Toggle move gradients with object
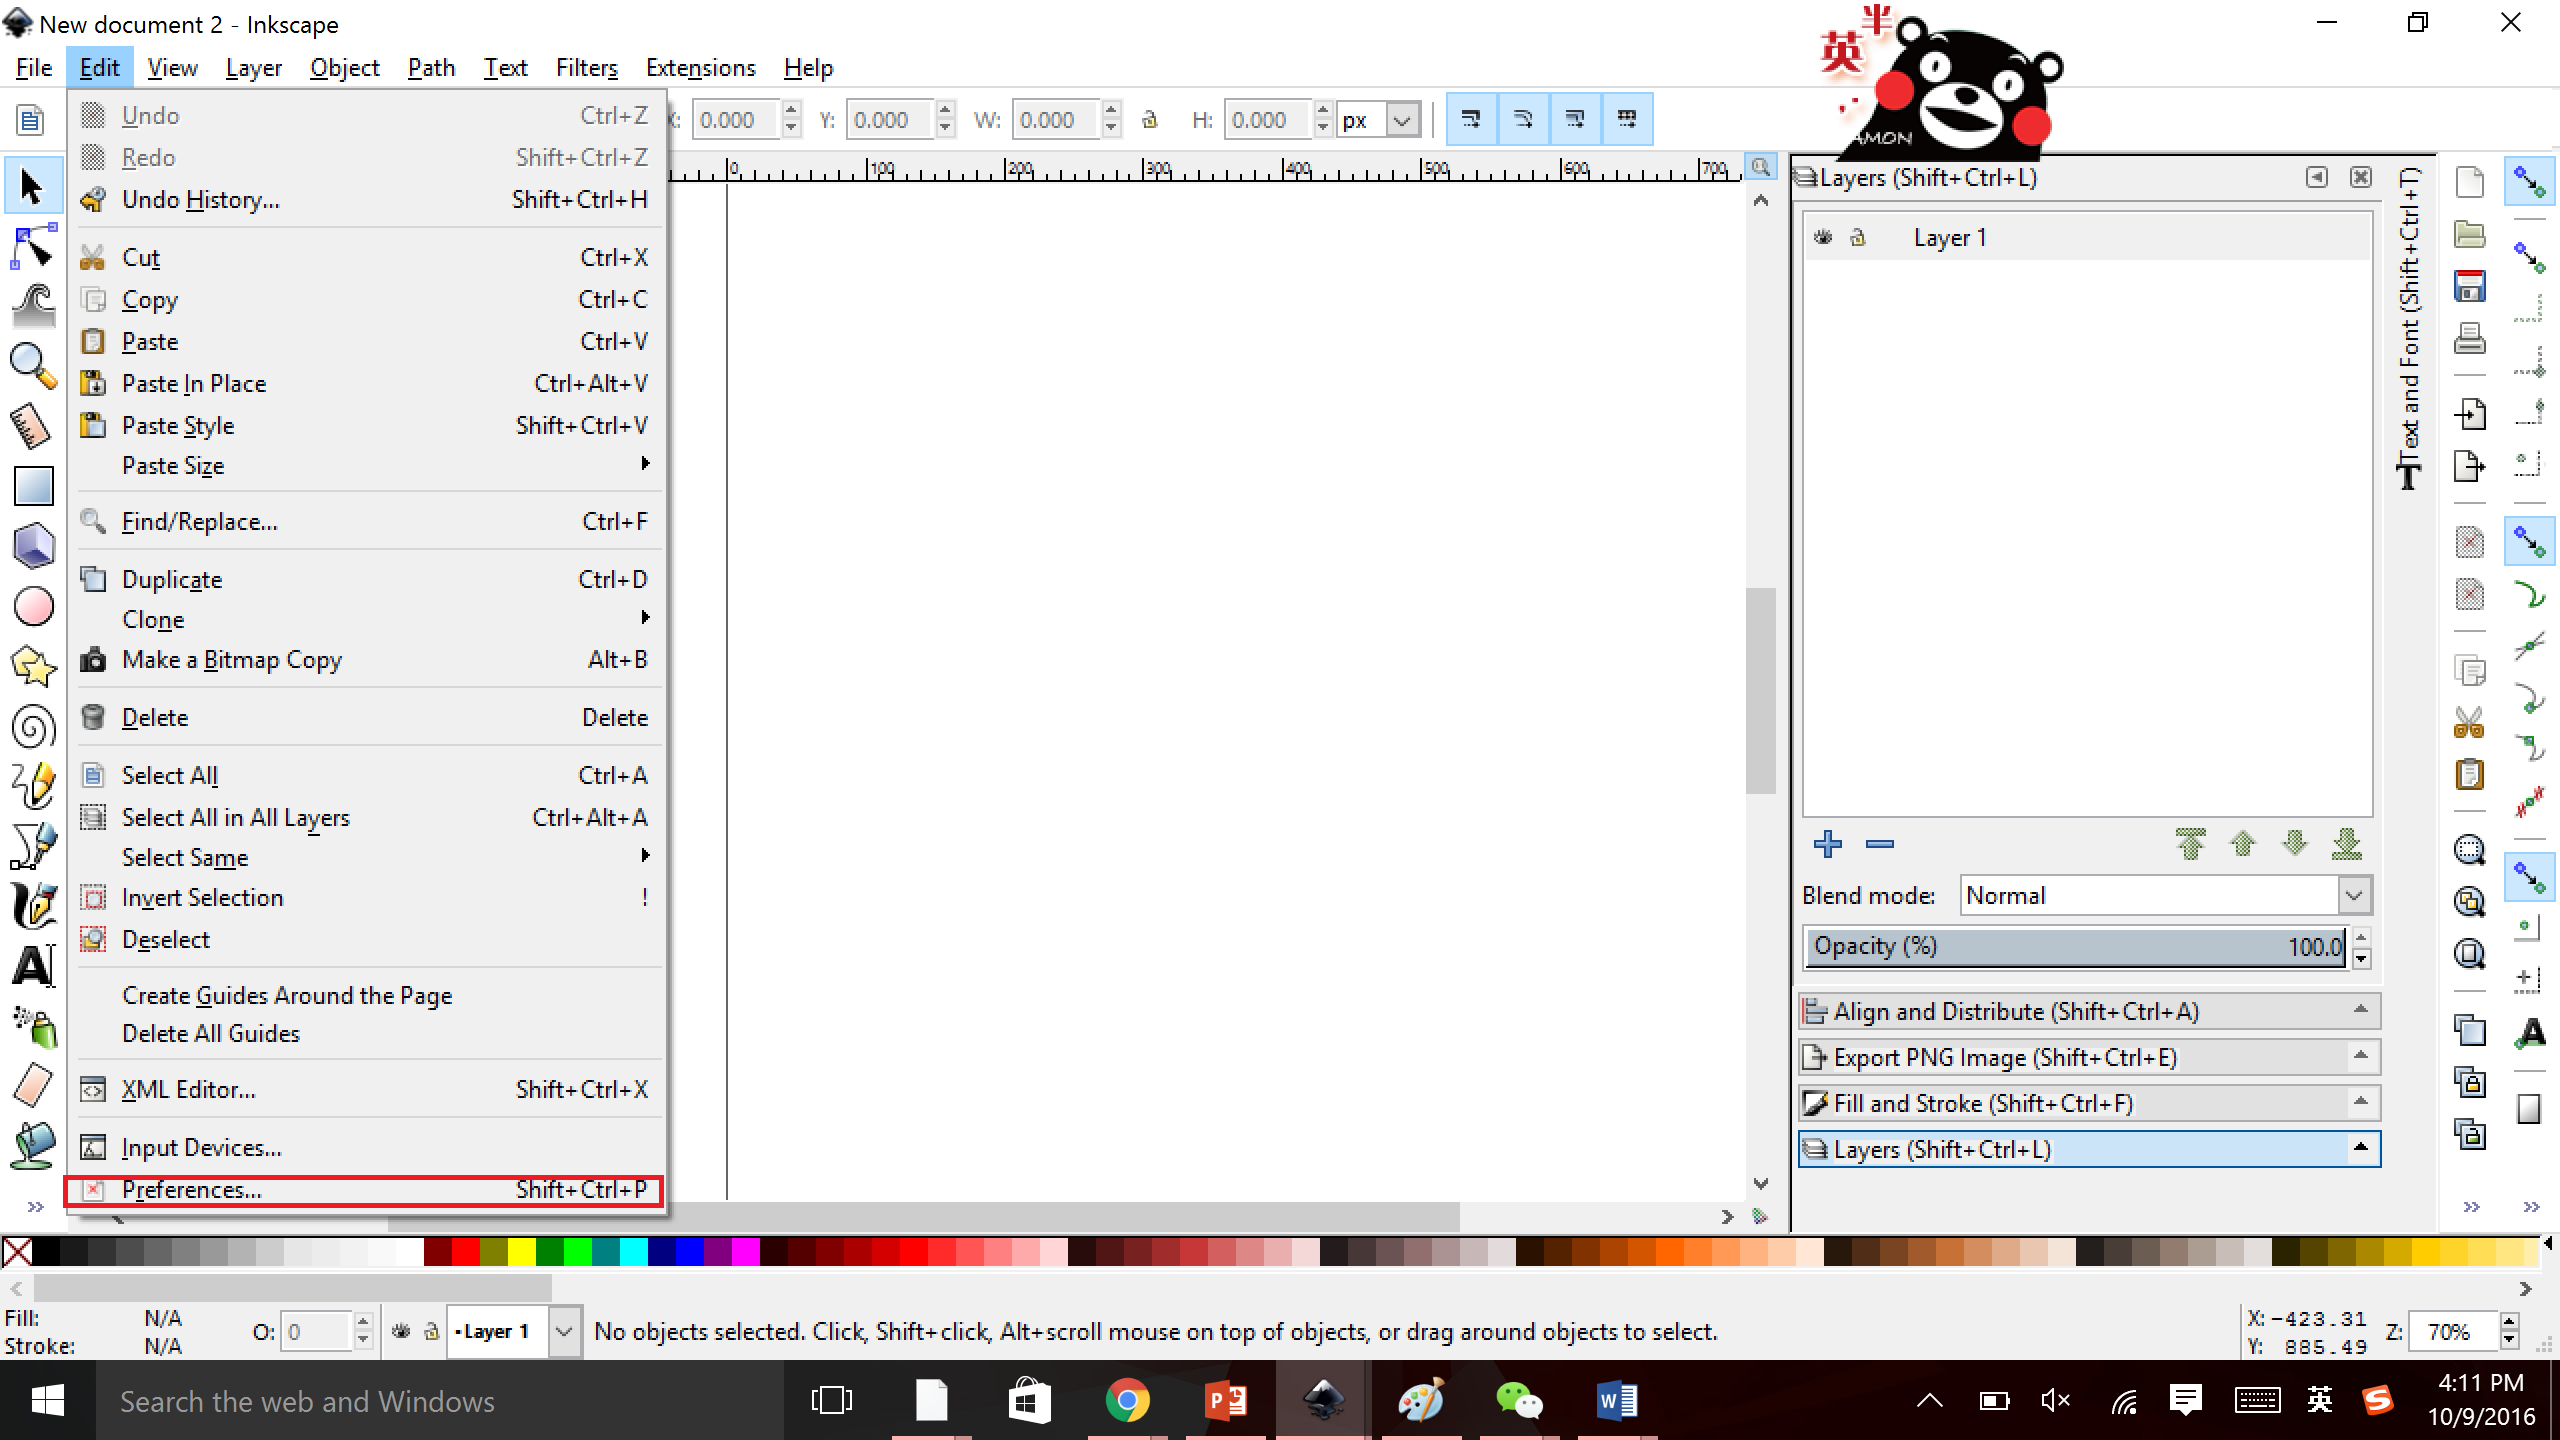The image size is (2560, 1440). 1575,120
